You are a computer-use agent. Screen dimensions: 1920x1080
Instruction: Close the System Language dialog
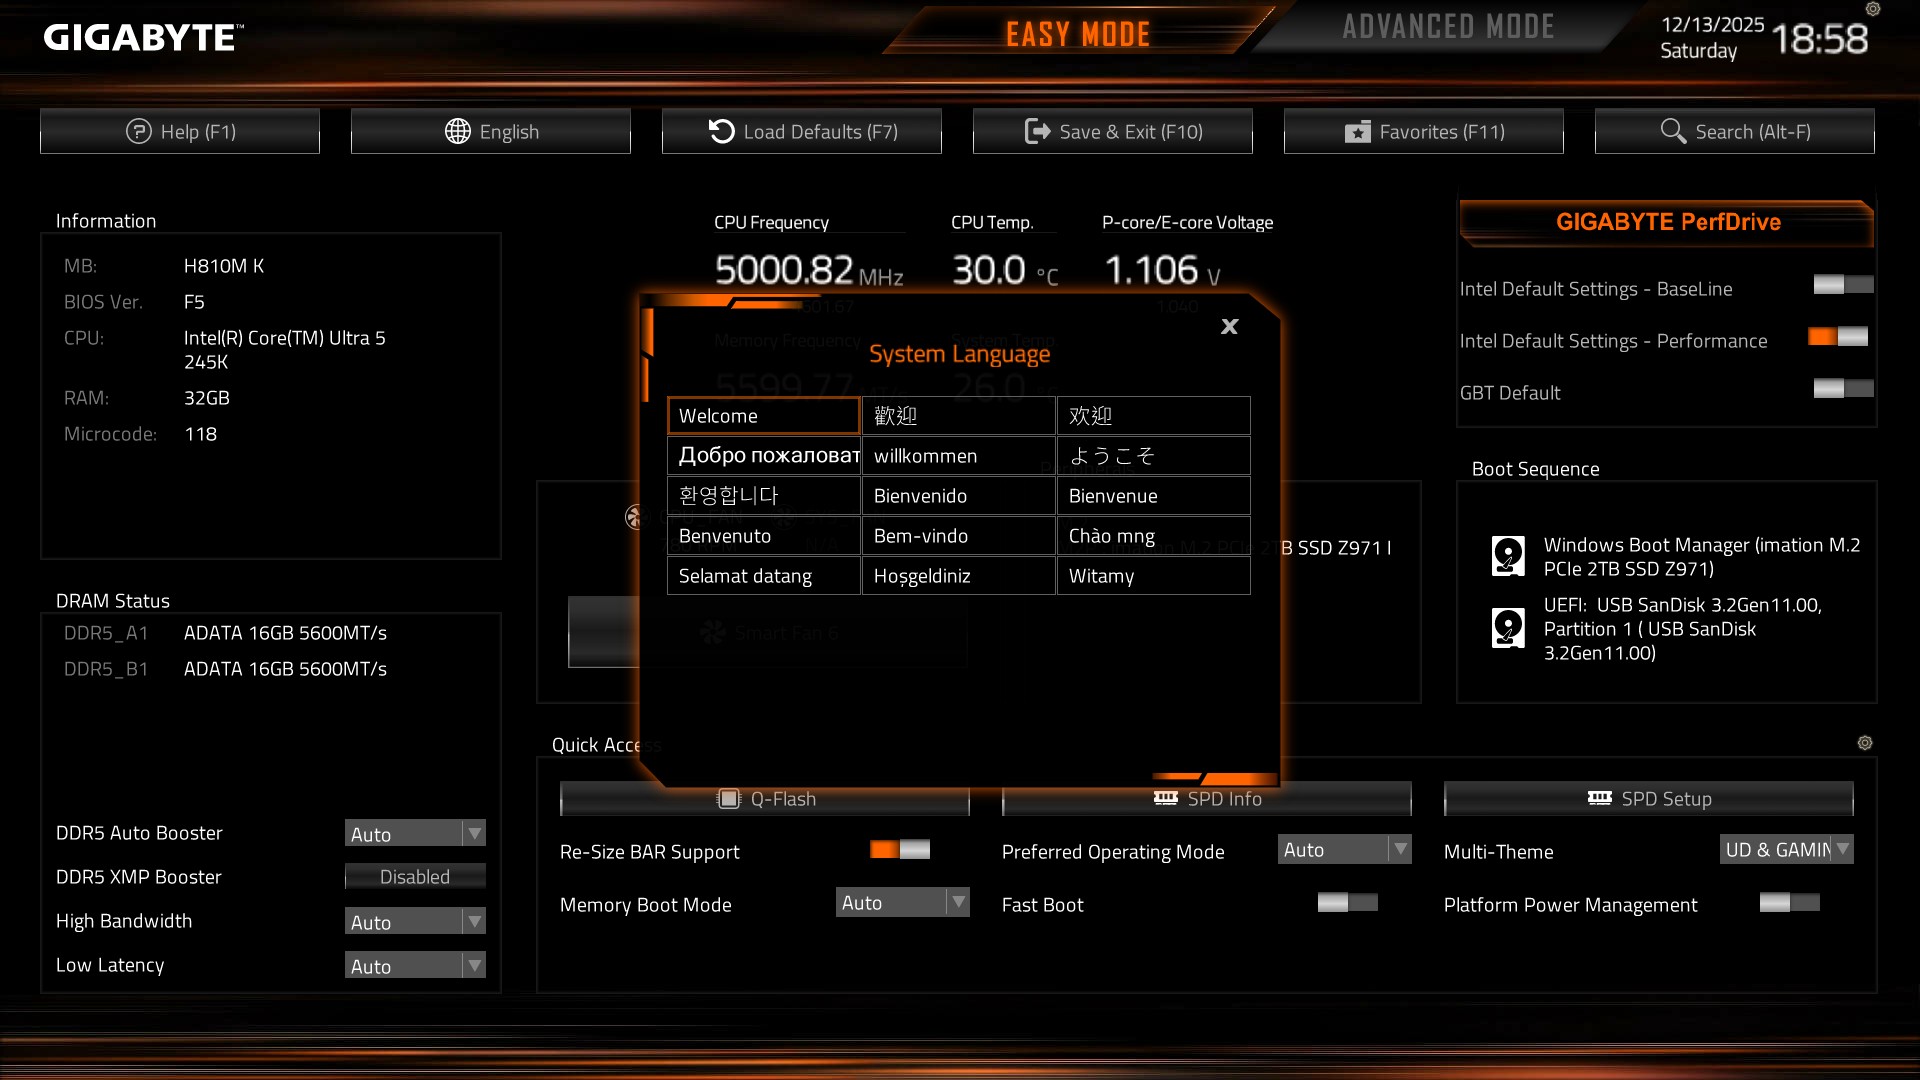1229,327
